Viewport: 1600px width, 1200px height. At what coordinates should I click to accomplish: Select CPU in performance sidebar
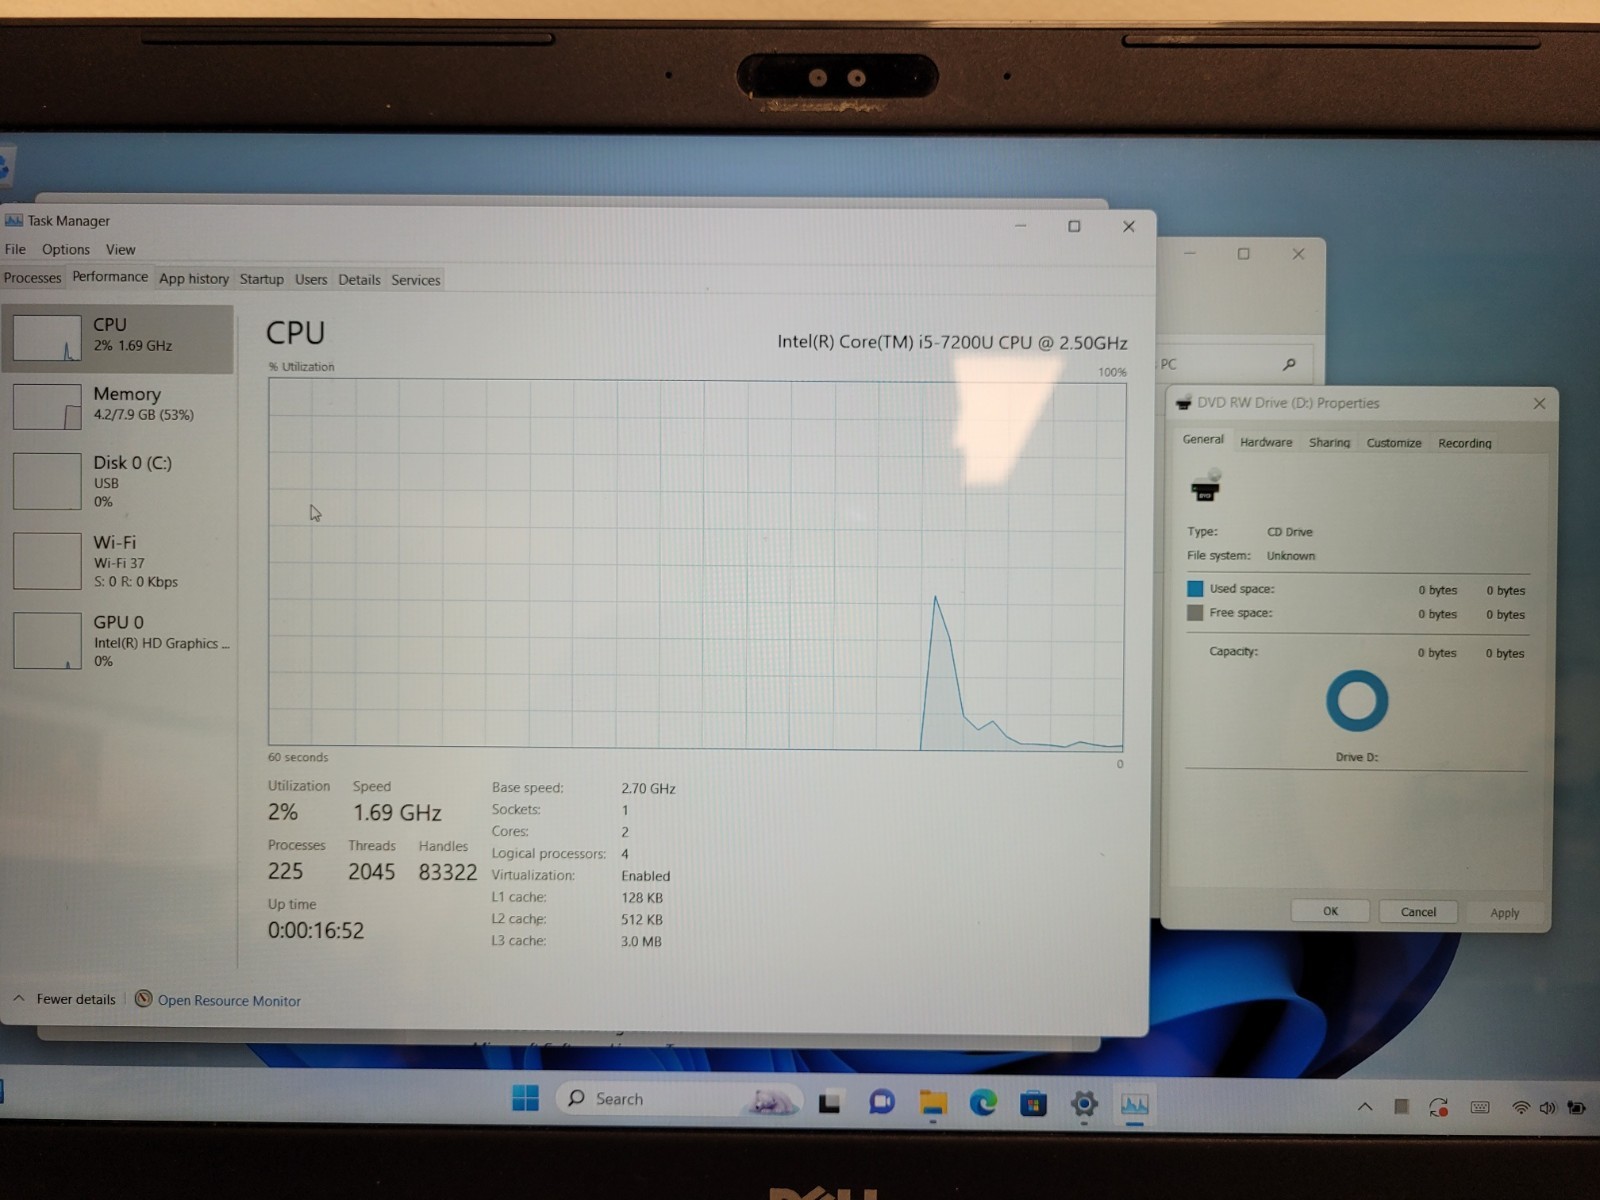click(x=117, y=338)
